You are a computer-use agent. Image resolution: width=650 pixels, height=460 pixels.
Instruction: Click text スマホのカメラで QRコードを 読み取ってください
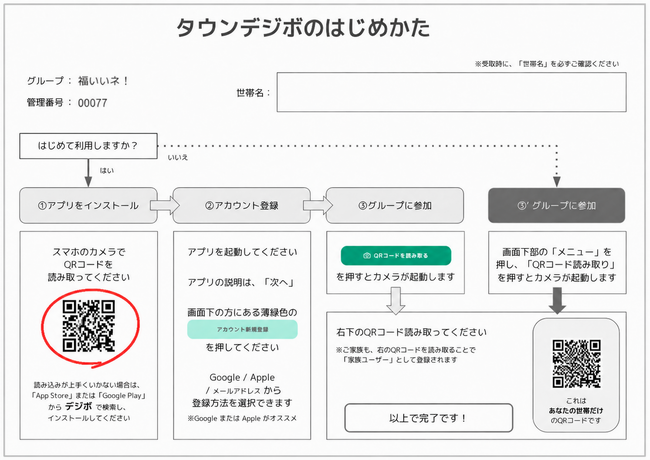coord(89,264)
